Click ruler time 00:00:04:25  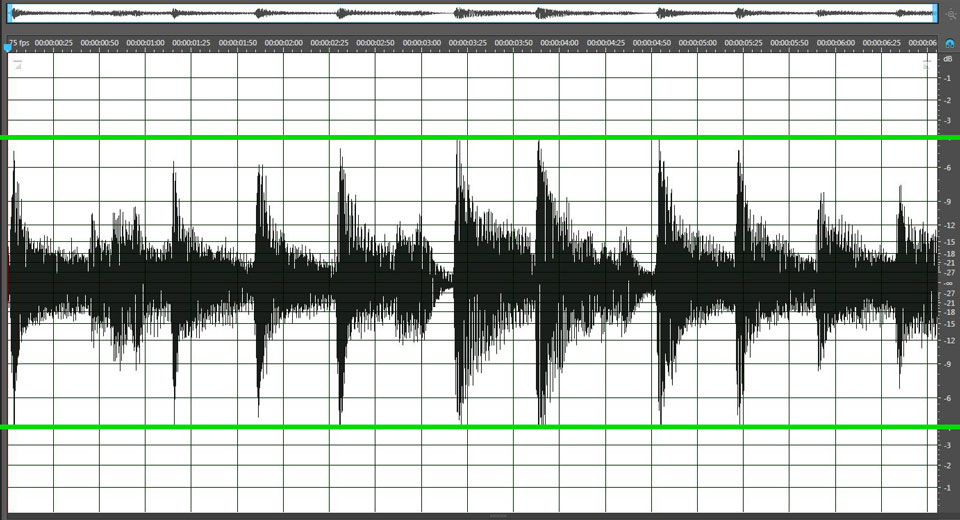pos(606,43)
